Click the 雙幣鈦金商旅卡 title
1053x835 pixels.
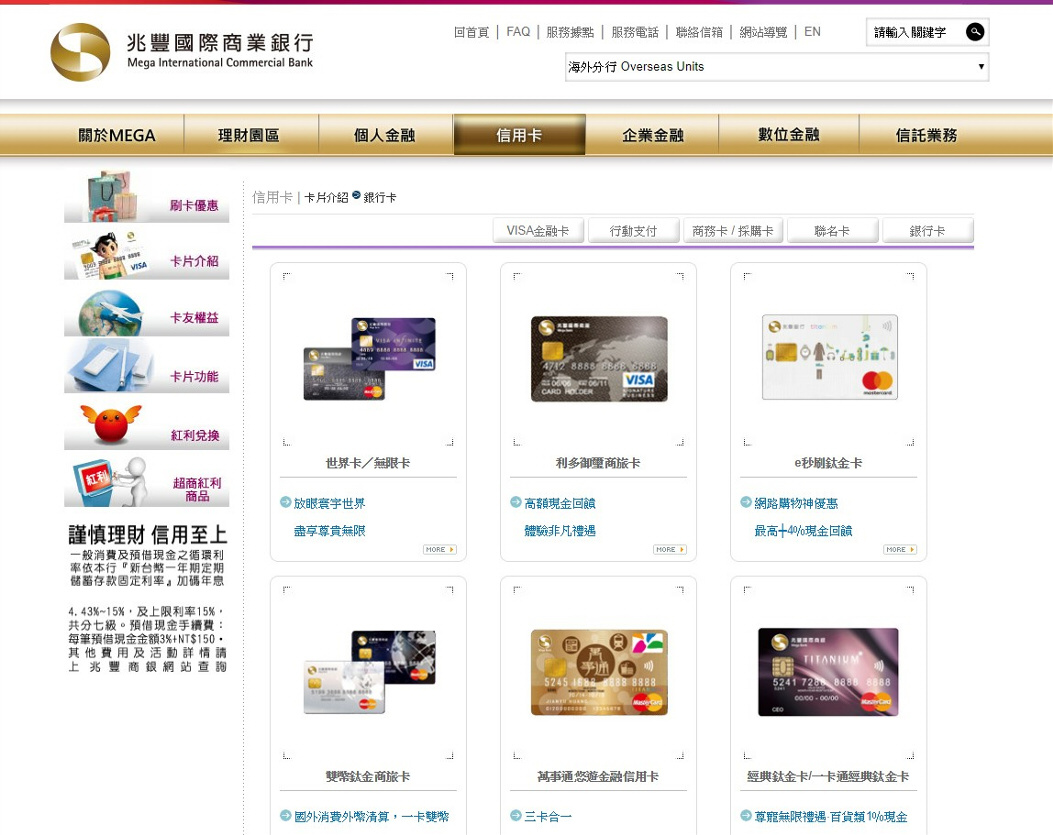pyautogui.click(x=368, y=777)
